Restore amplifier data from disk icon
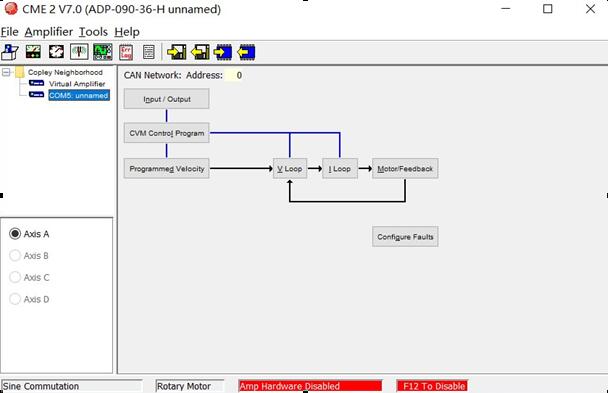The width and height of the screenshot is (608, 393). [200, 52]
